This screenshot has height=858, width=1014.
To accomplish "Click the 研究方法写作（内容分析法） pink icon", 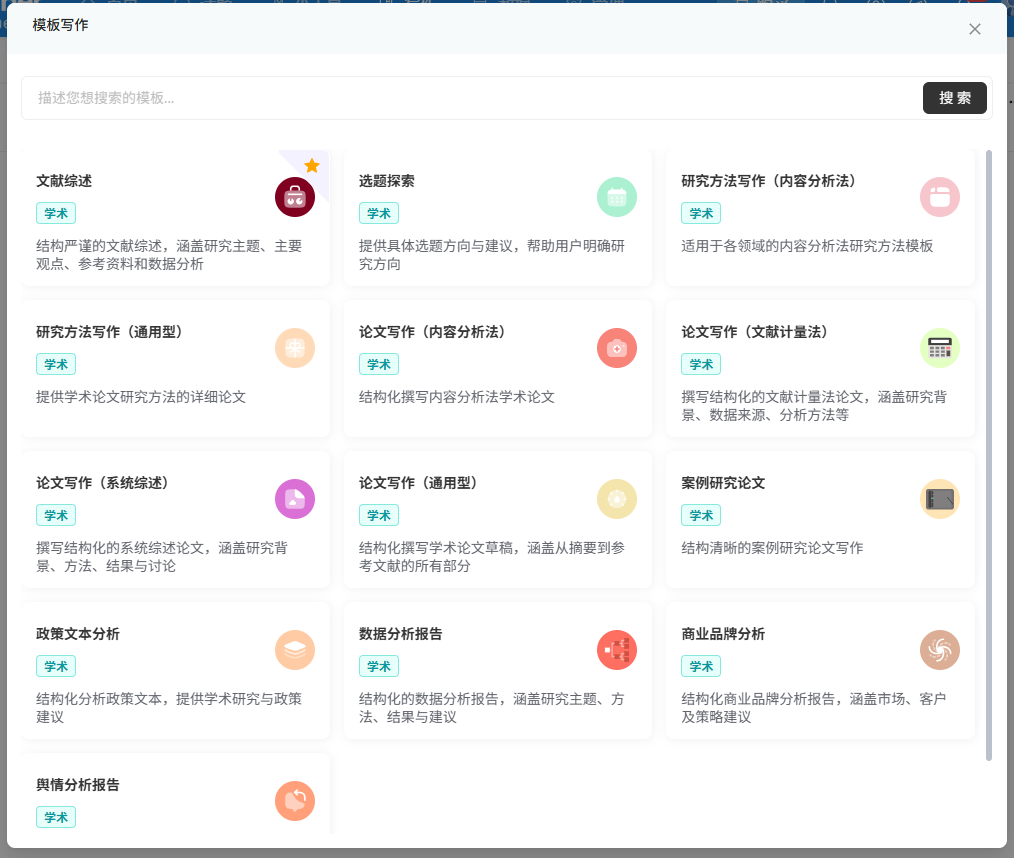I will pyautogui.click(x=939, y=197).
